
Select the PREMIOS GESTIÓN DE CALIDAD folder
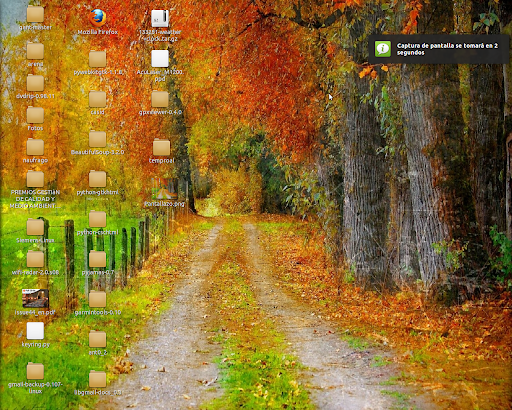pos(35,179)
